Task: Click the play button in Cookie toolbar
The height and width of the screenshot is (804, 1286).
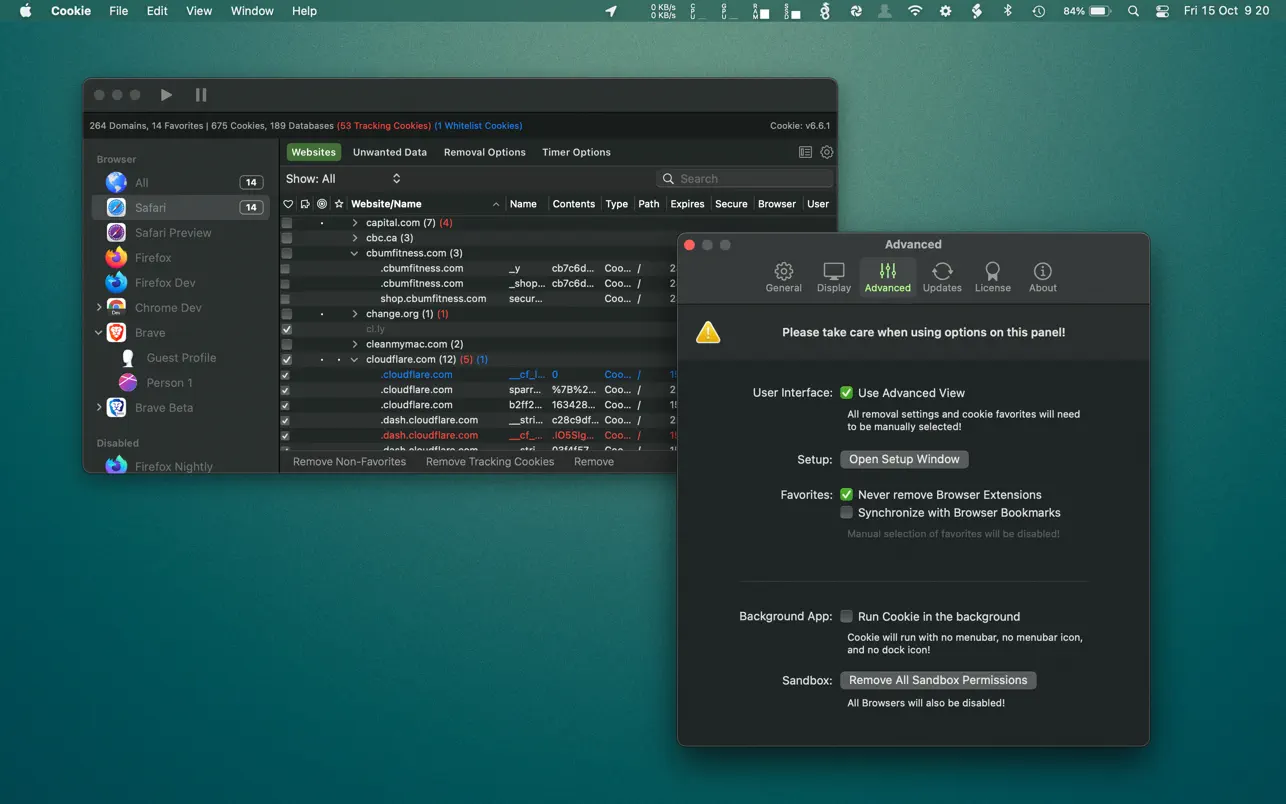Action: (166, 95)
